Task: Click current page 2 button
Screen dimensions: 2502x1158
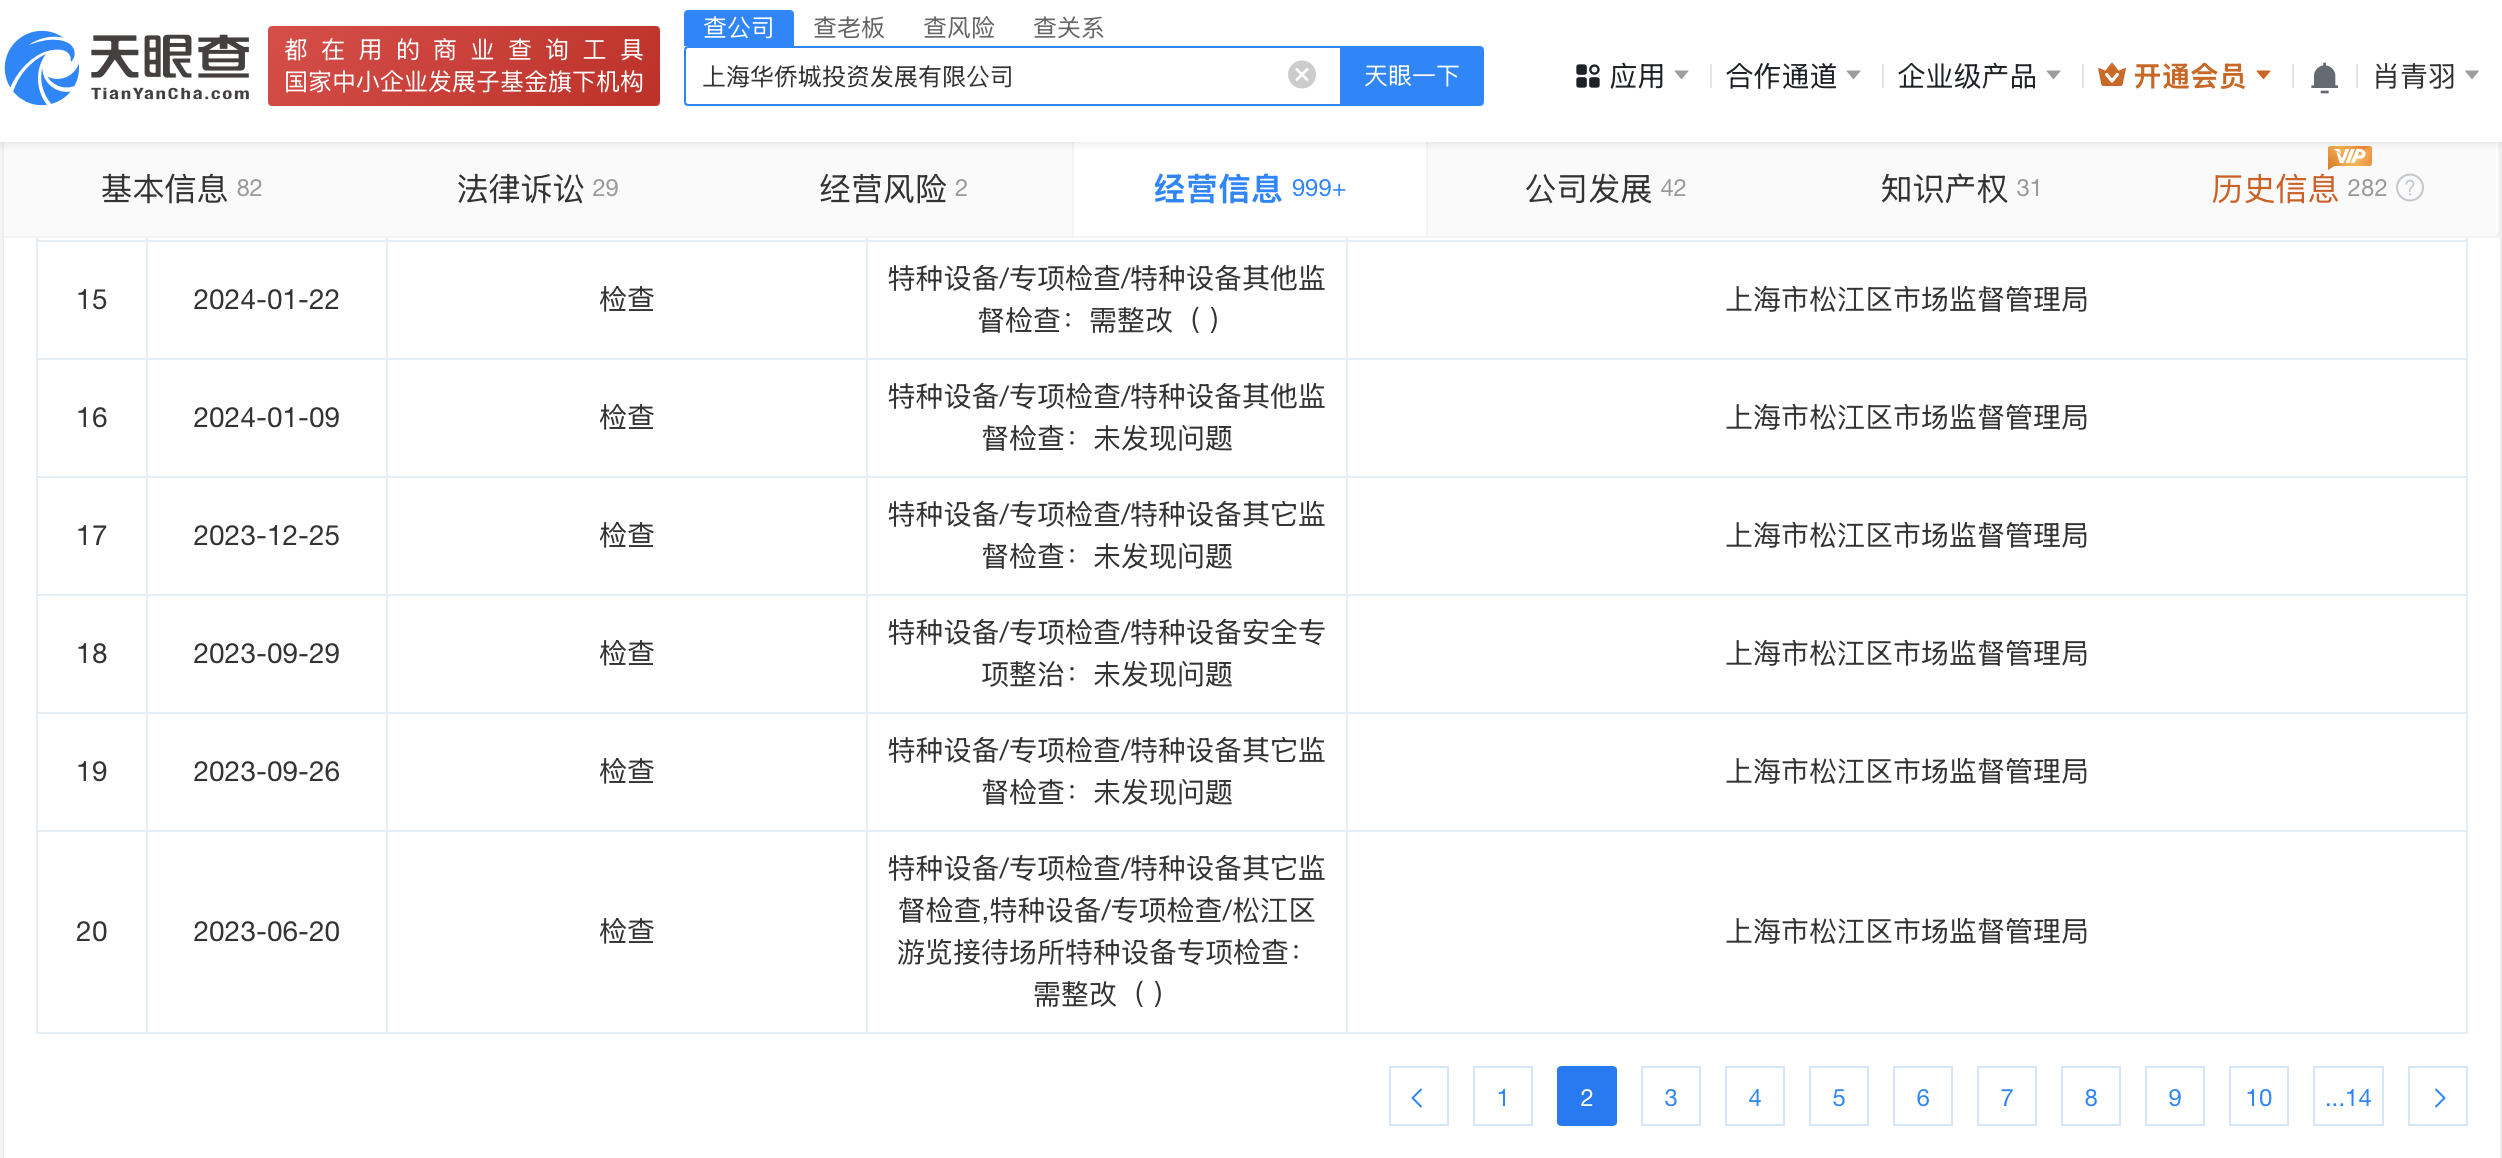Action: pyautogui.click(x=1586, y=1097)
